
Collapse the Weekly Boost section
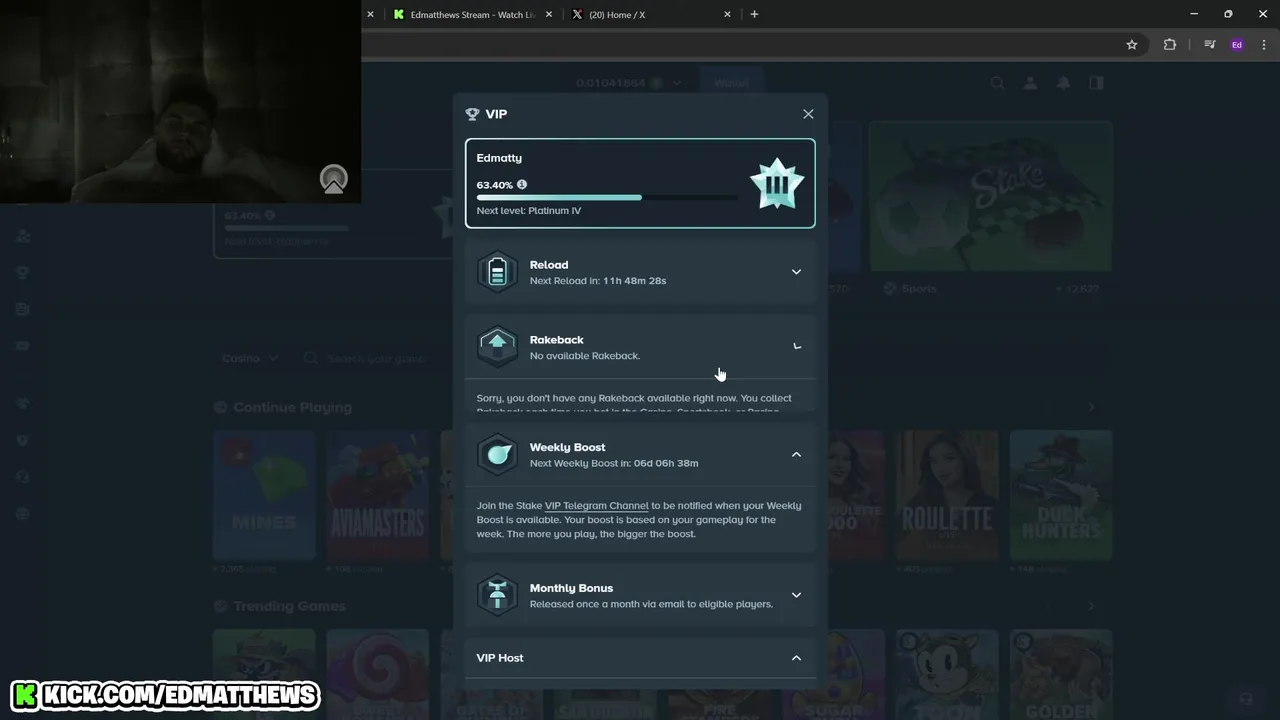click(796, 454)
